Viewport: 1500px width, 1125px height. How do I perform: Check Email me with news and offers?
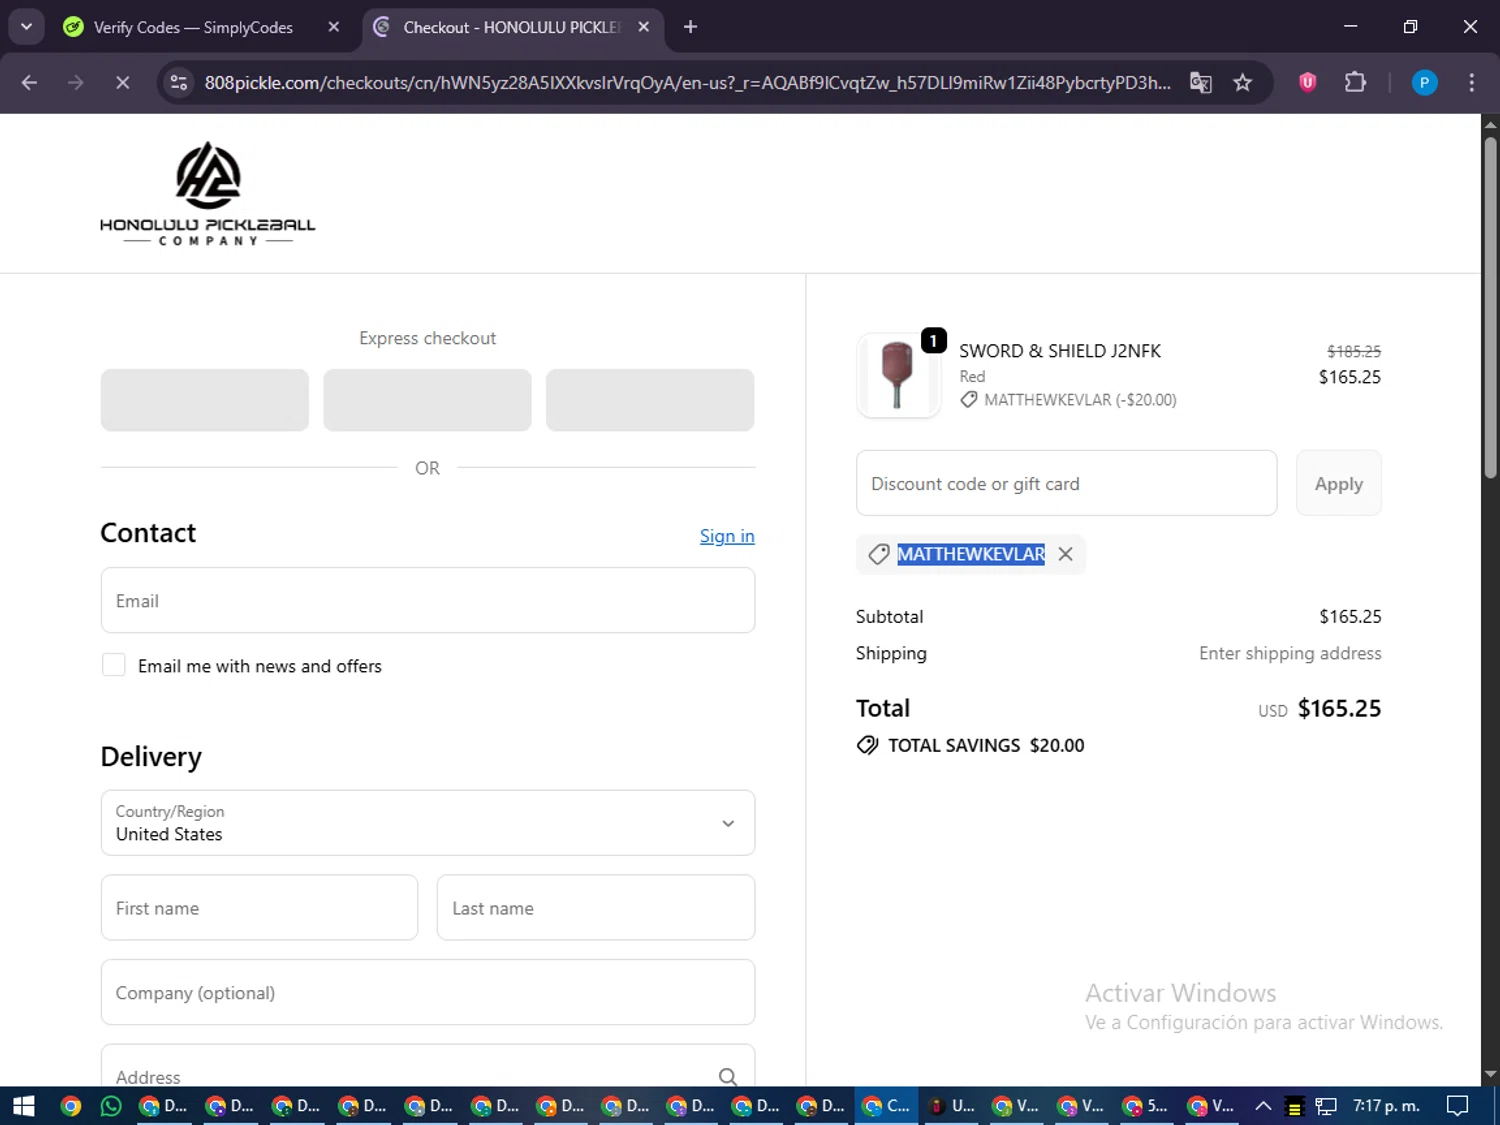click(x=114, y=665)
